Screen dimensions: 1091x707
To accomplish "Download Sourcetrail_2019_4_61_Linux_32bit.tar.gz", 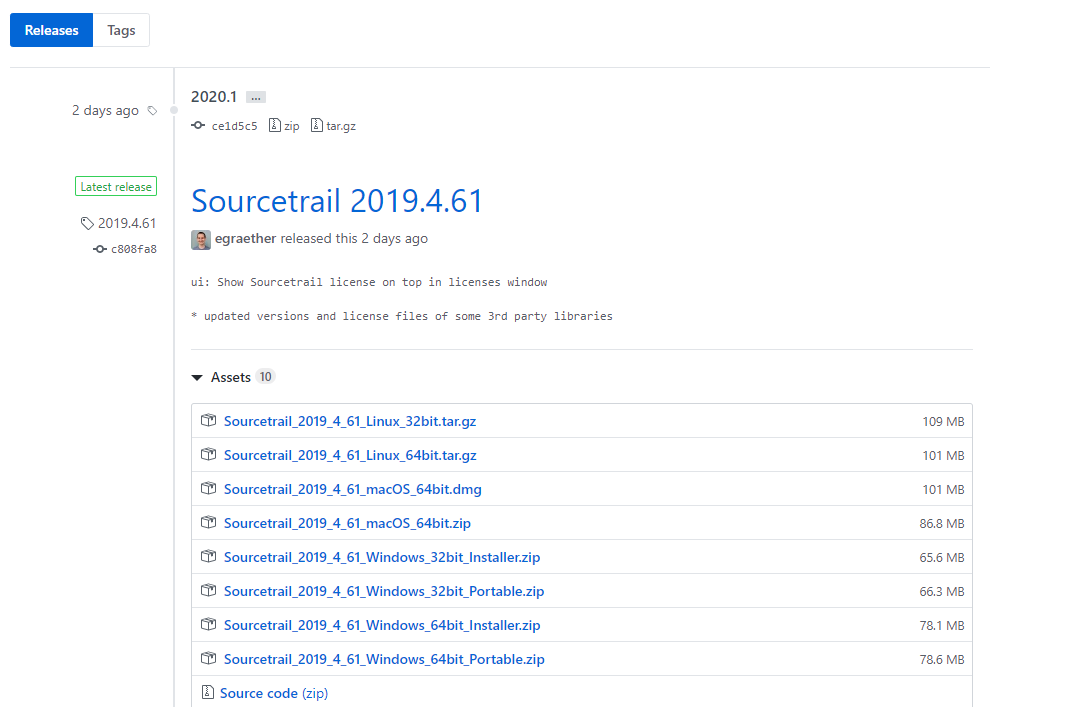I will 350,421.
